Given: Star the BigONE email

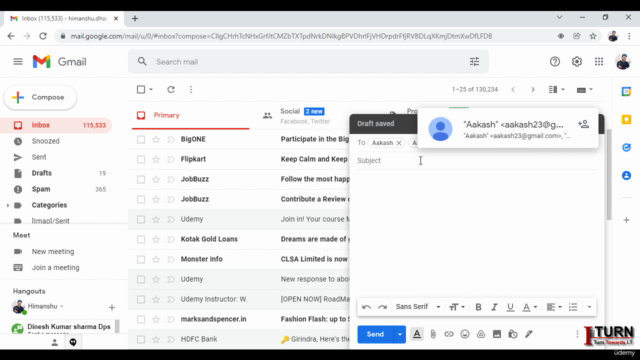Looking at the screenshot, I should (x=156, y=140).
